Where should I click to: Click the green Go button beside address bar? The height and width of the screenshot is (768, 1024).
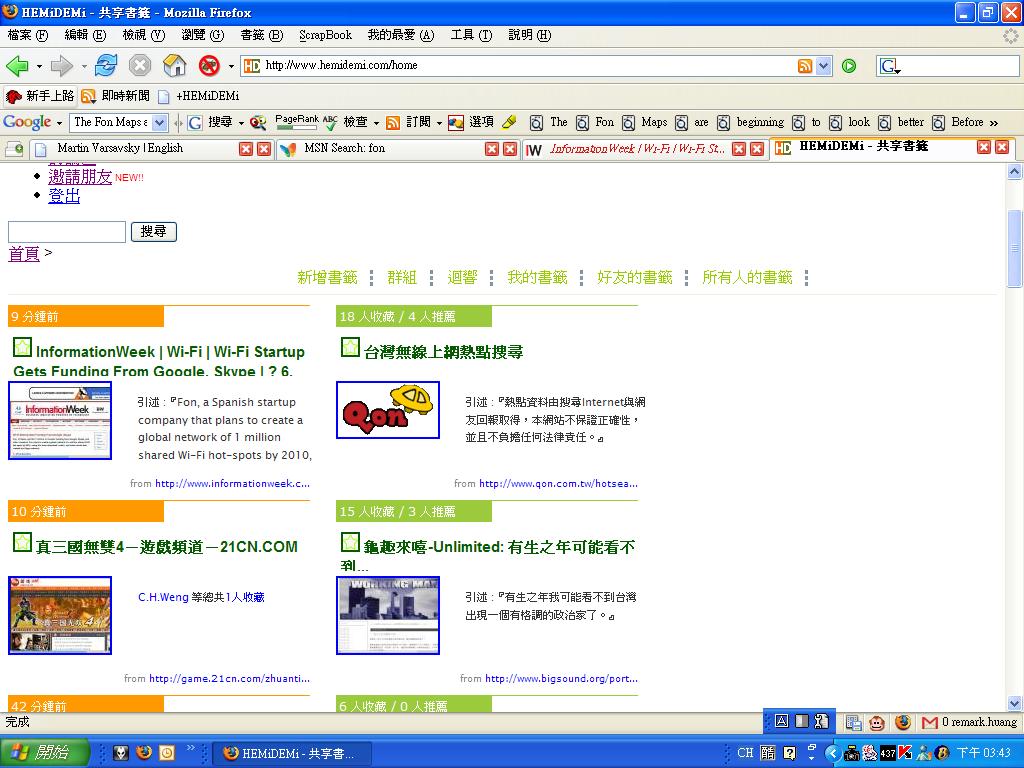click(x=849, y=66)
